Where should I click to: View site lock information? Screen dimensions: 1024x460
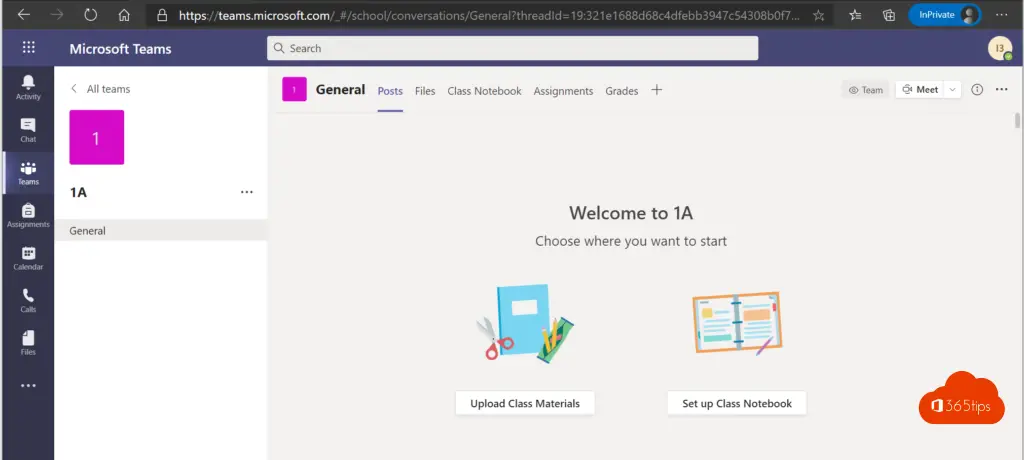[163, 15]
